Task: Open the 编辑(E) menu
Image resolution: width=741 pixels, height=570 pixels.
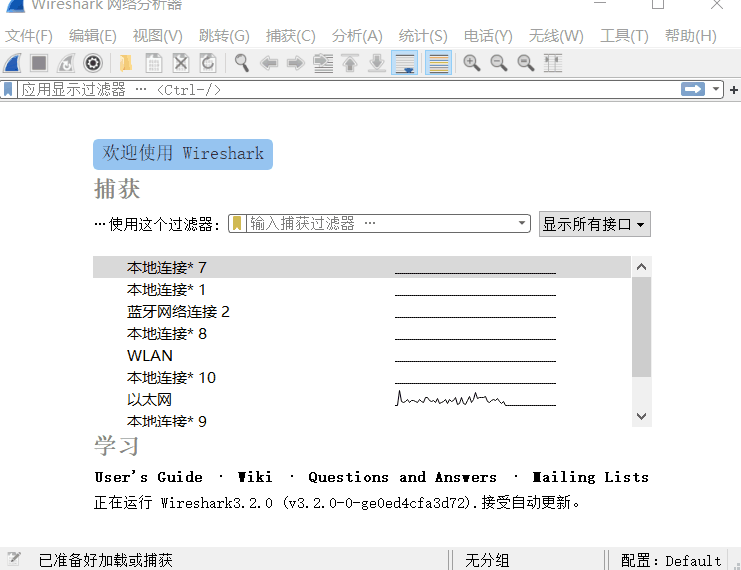Action: tap(93, 36)
